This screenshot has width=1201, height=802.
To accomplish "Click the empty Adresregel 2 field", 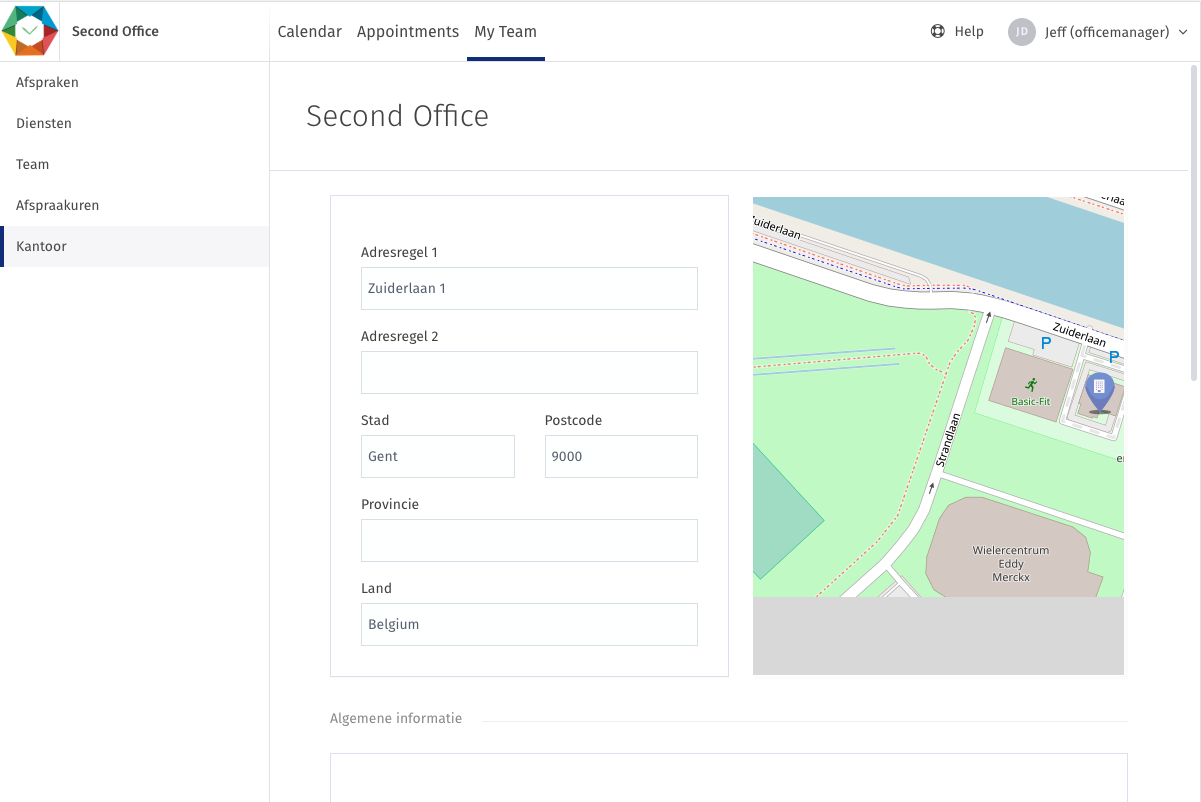I will click(529, 372).
